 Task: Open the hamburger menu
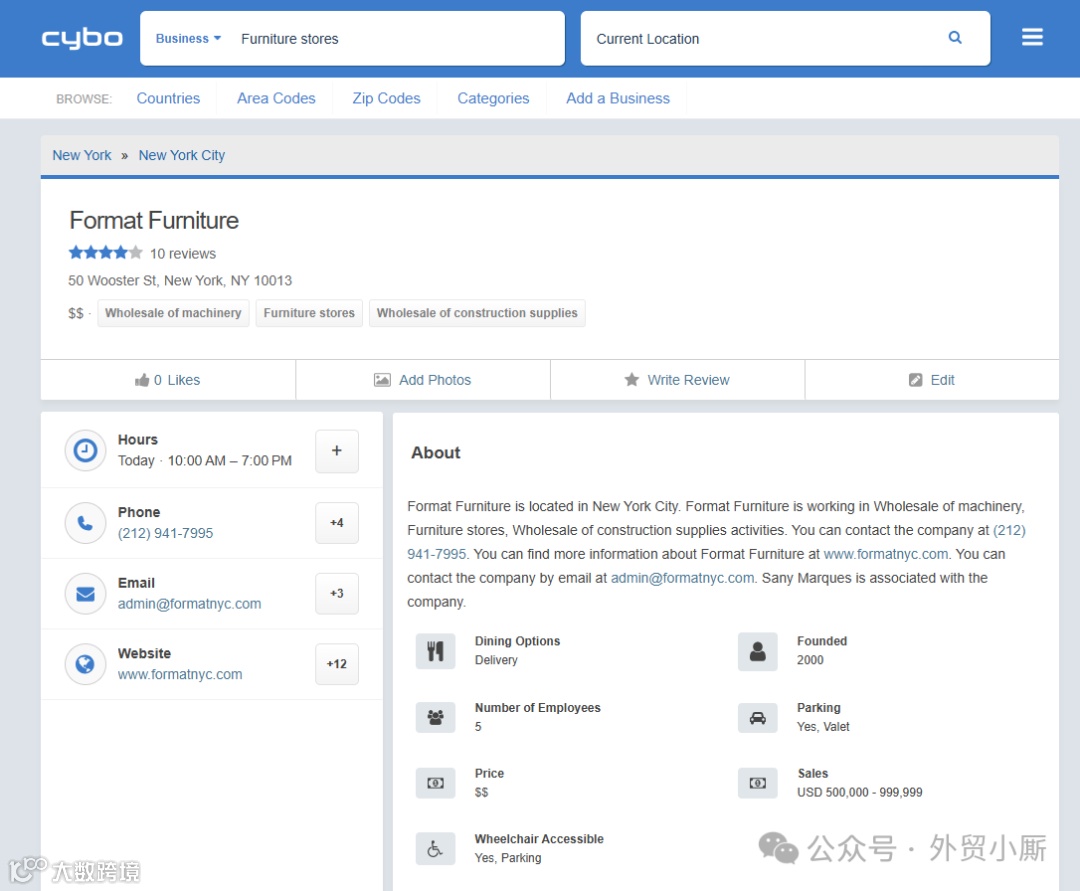click(1032, 37)
